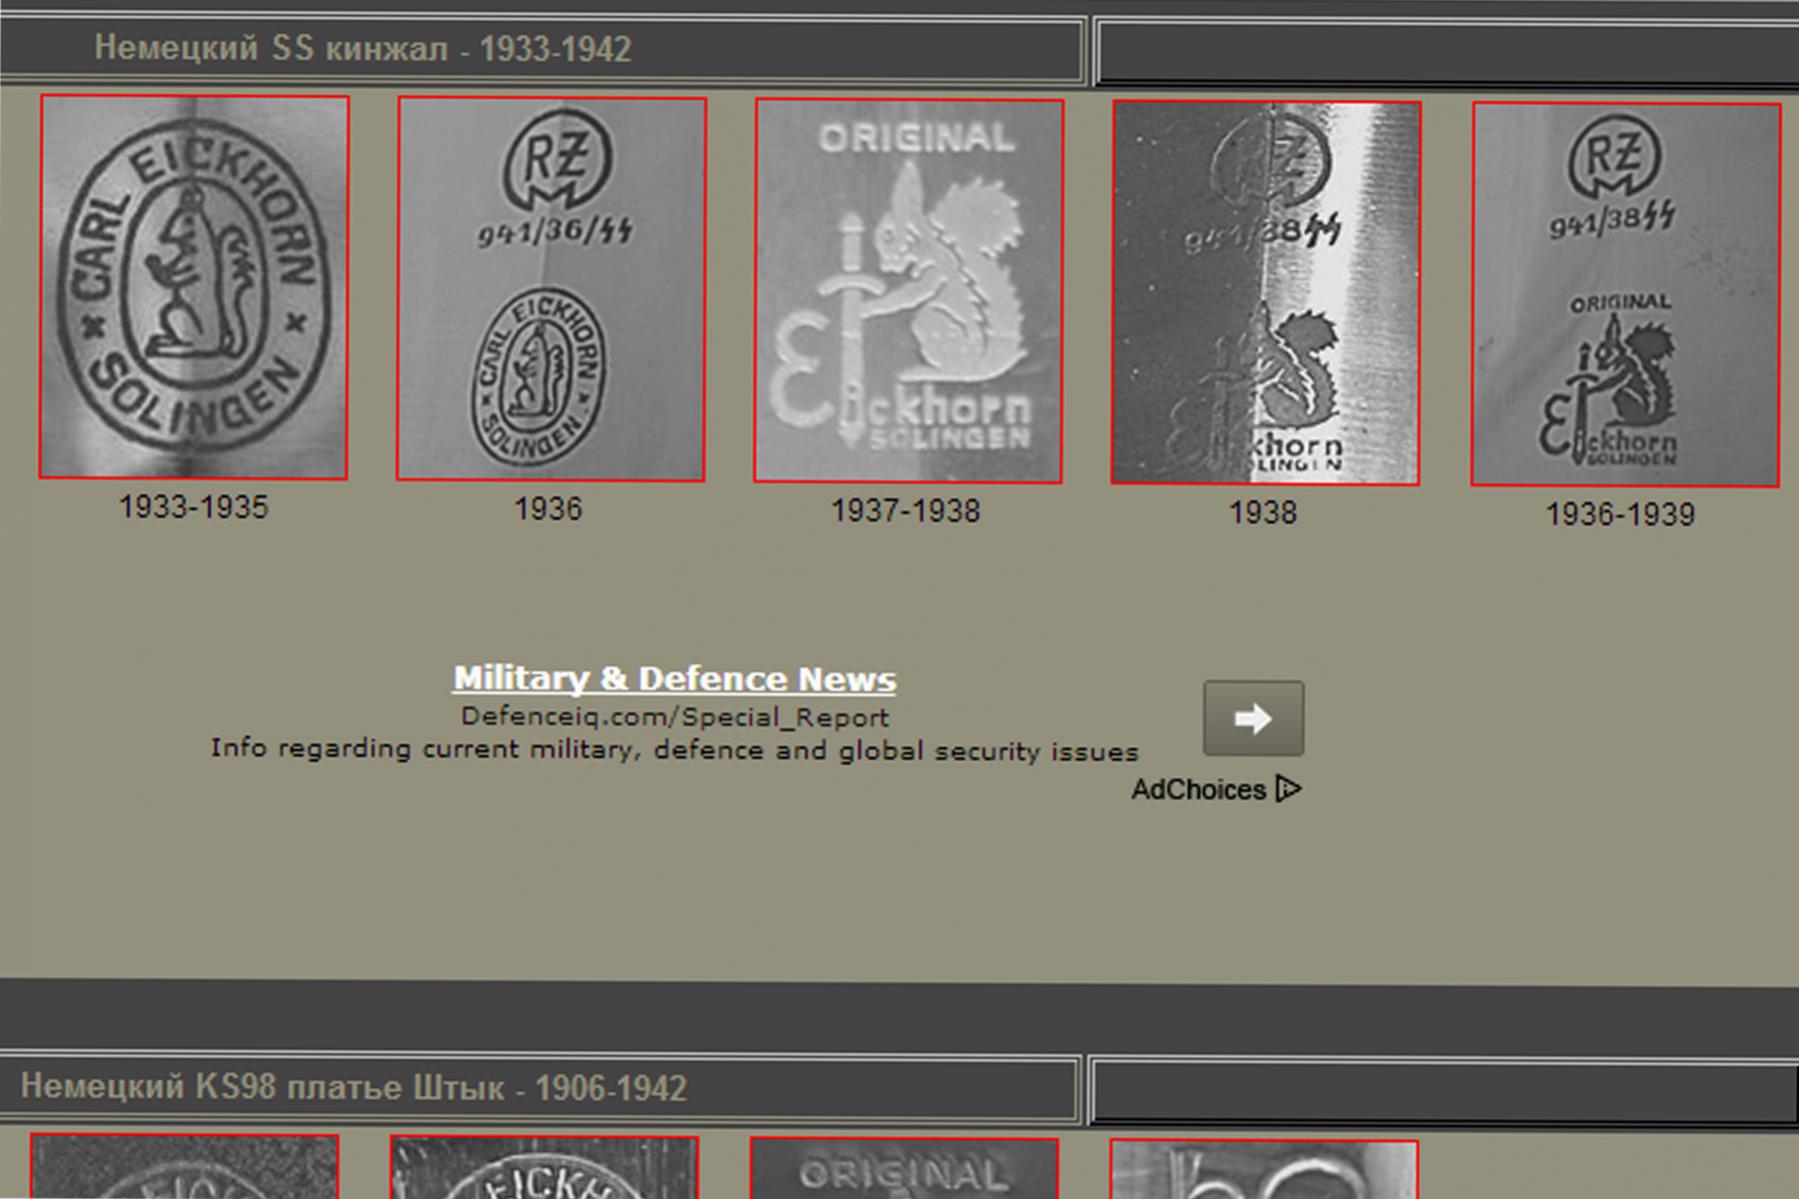This screenshot has width=1799, height=1199.
Task: Click the Military & Defence News ad link
Action: click(x=675, y=679)
